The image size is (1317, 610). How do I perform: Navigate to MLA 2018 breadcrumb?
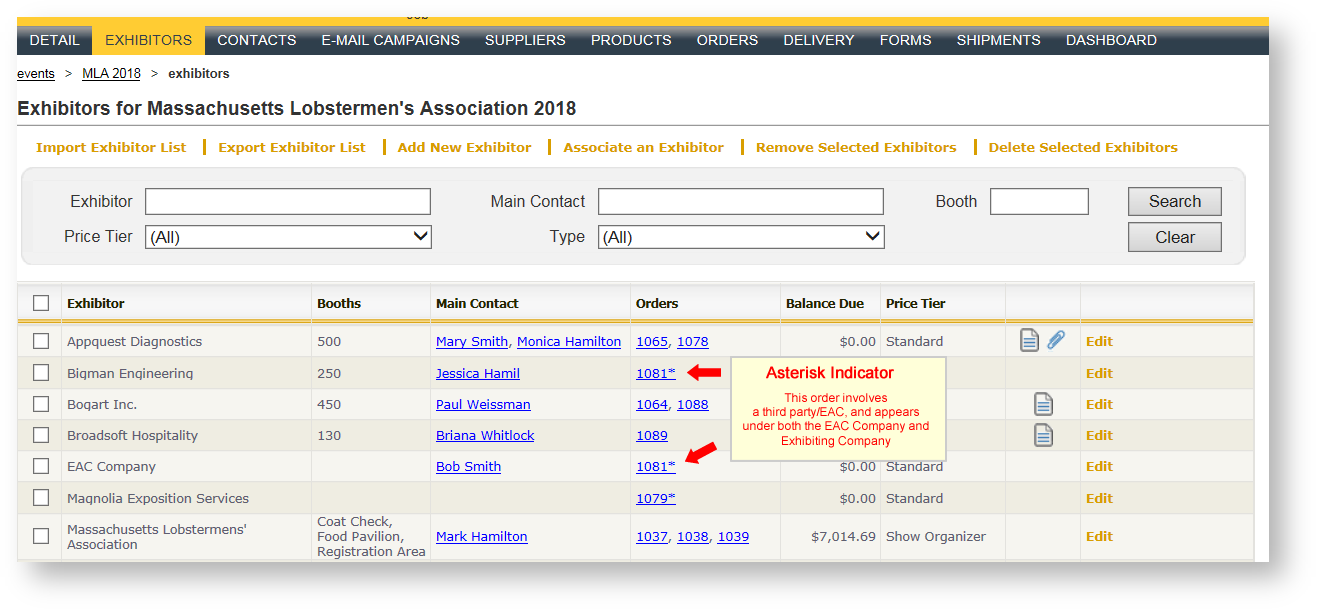coord(111,73)
